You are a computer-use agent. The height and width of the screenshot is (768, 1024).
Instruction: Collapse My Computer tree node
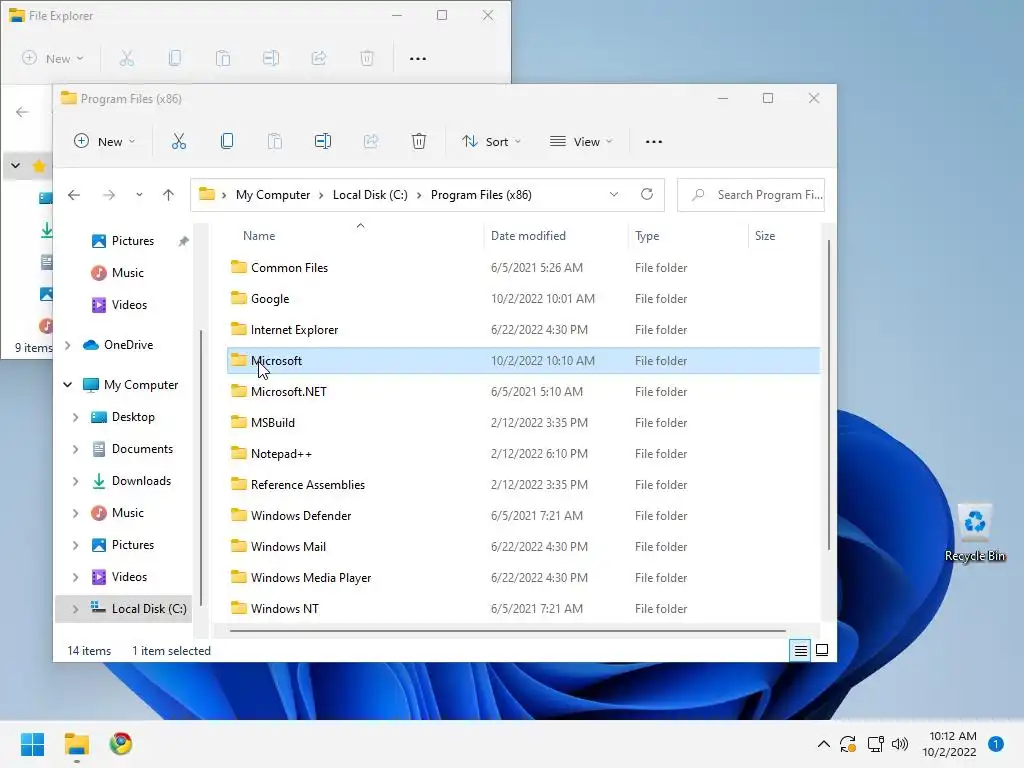[x=68, y=385]
